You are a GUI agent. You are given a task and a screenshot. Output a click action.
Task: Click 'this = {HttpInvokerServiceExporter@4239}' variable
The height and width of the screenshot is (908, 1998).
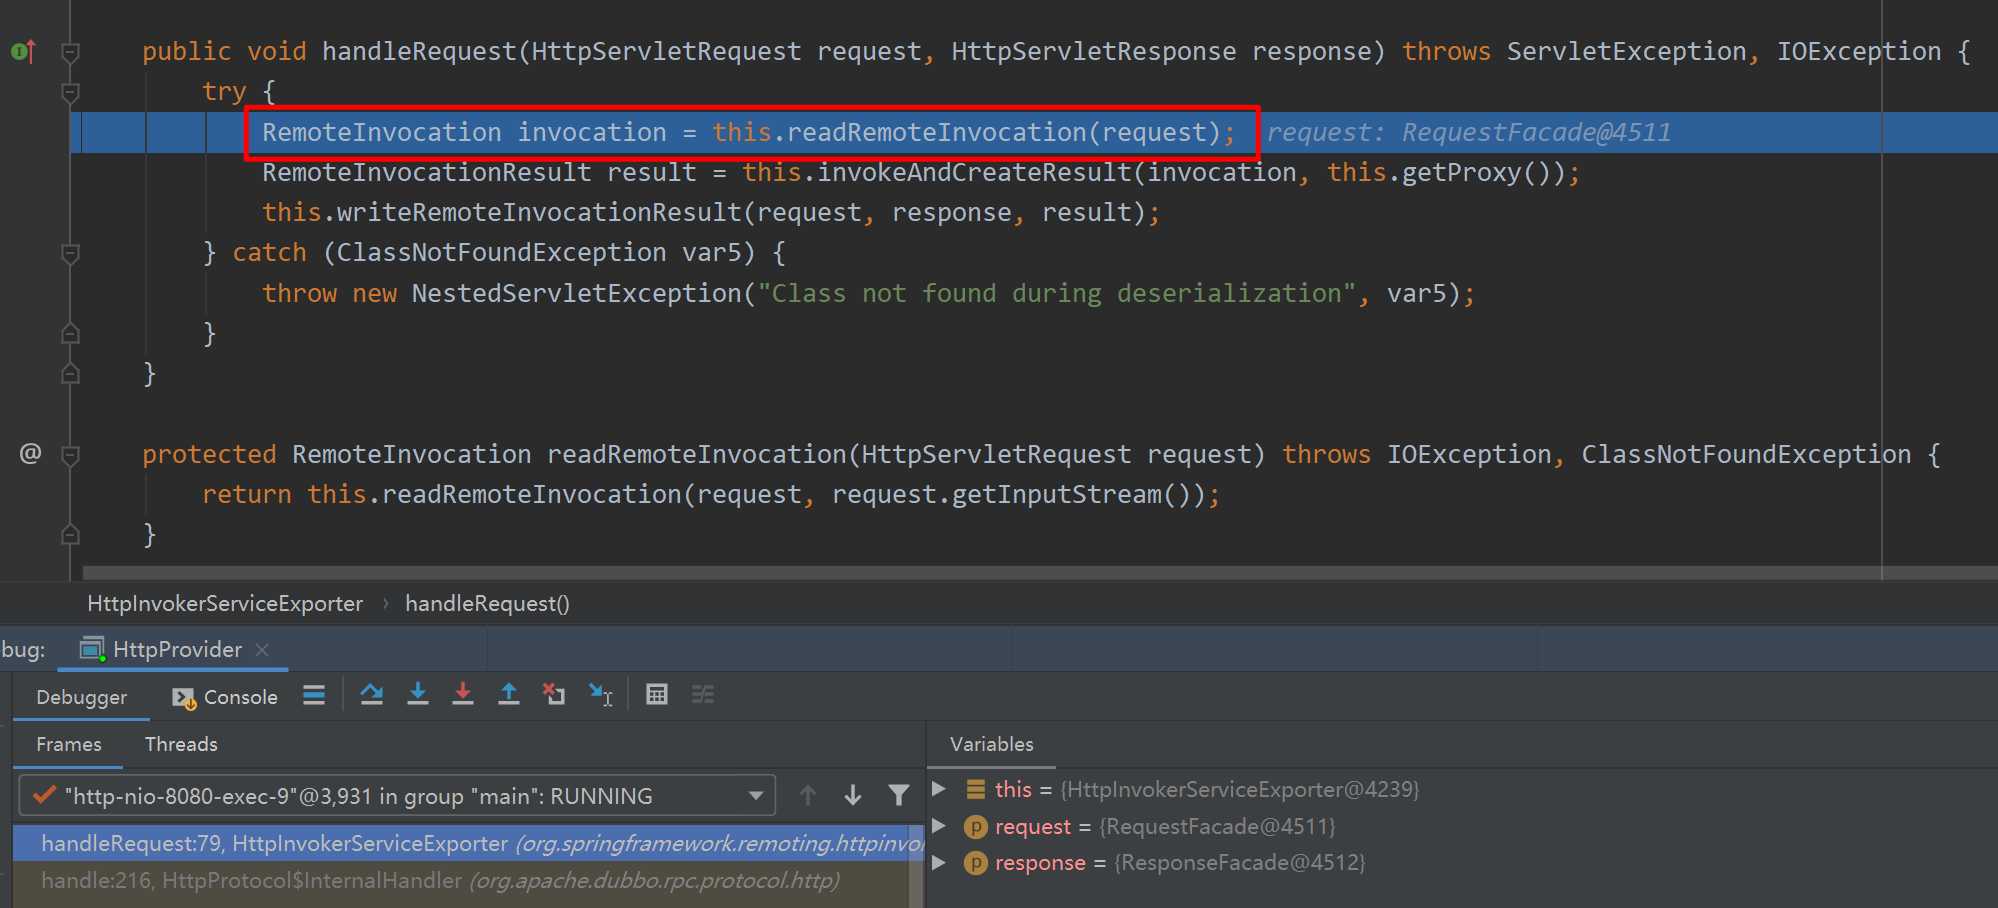1207,789
